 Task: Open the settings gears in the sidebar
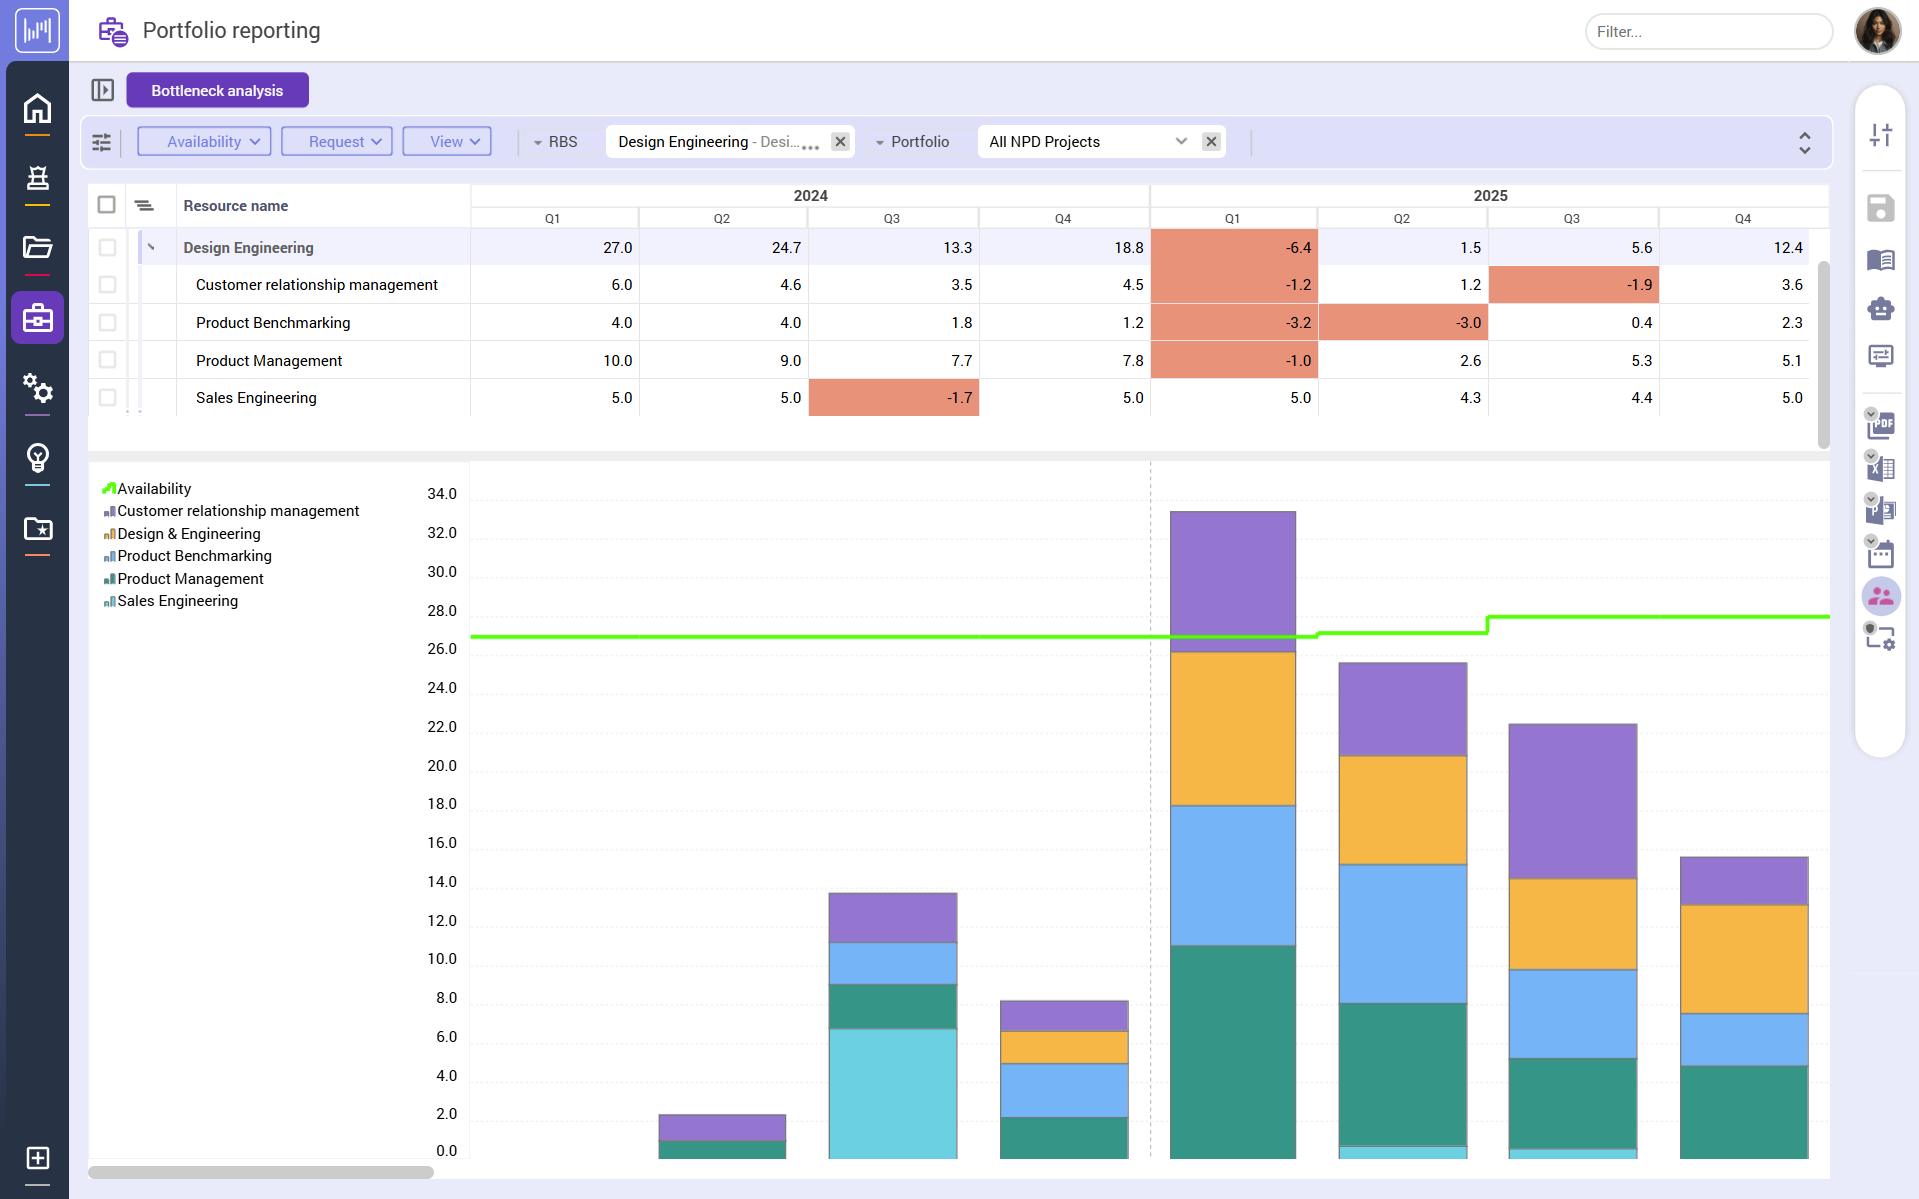(x=38, y=390)
